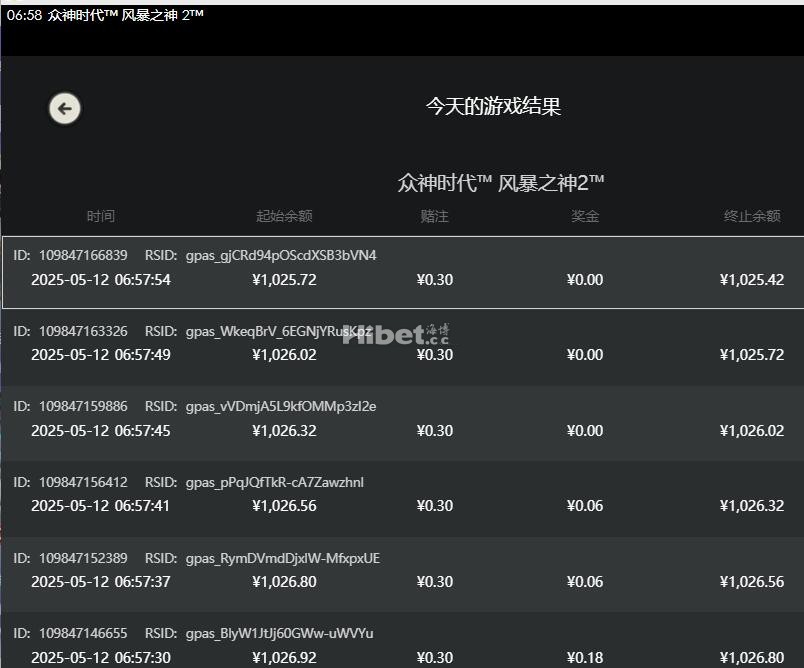Click the 终止余额 column header
The width and height of the screenshot is (804, 668).
tap(752, 216)
